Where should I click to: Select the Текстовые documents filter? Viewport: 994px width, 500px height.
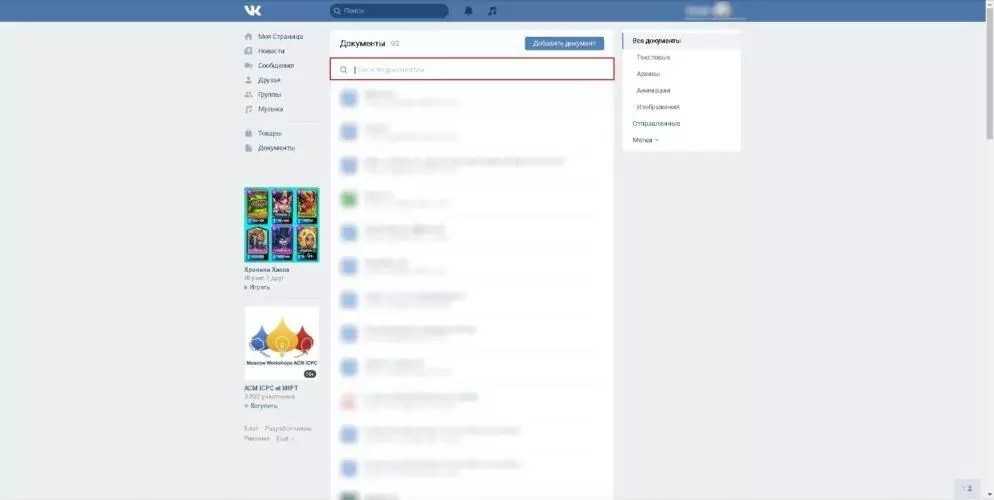[653, 57]
